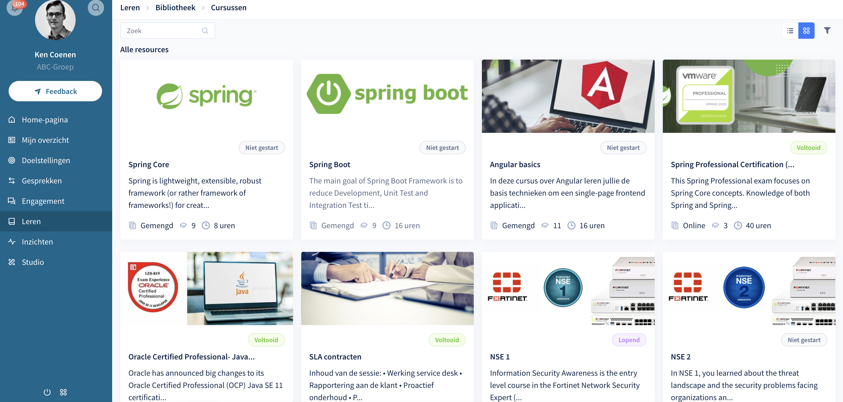Click participants icon on Spring Core card

[x=183, y=226]
